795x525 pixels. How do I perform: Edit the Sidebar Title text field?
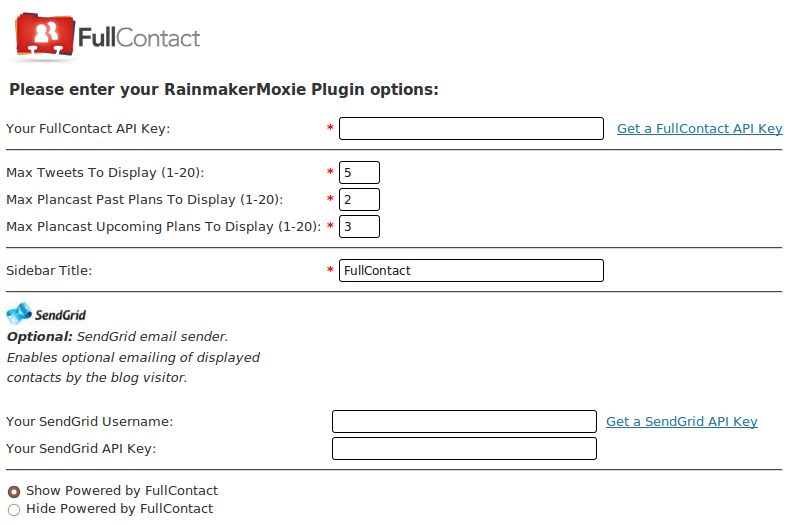click(x=471, y=271)
